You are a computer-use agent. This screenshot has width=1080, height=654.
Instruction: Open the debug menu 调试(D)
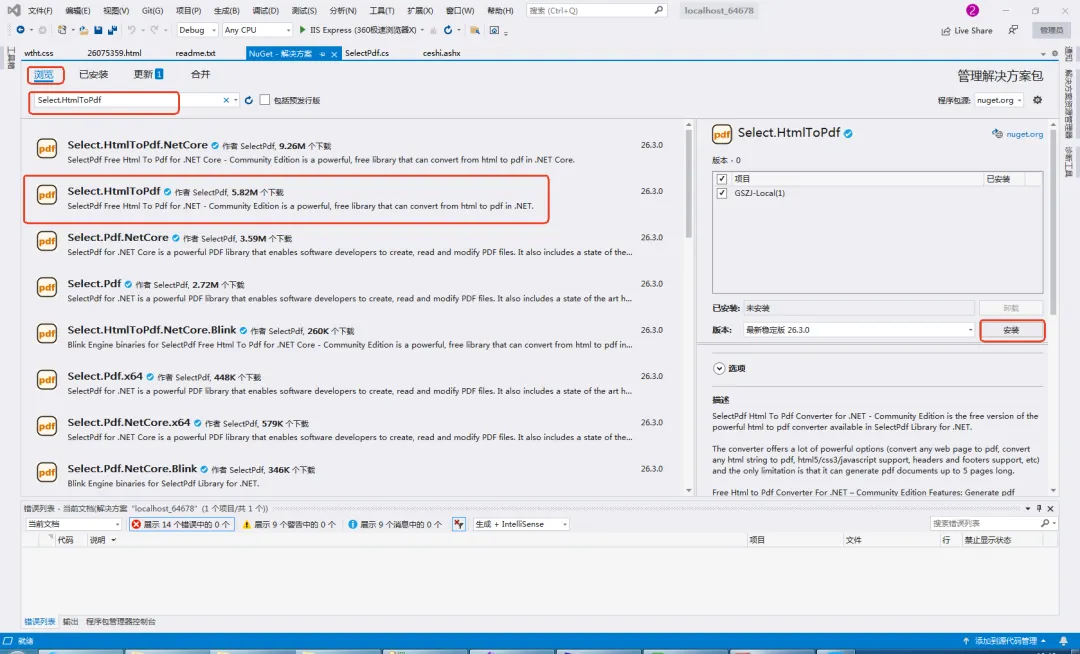pyautogui.click(x=265, y=10)
